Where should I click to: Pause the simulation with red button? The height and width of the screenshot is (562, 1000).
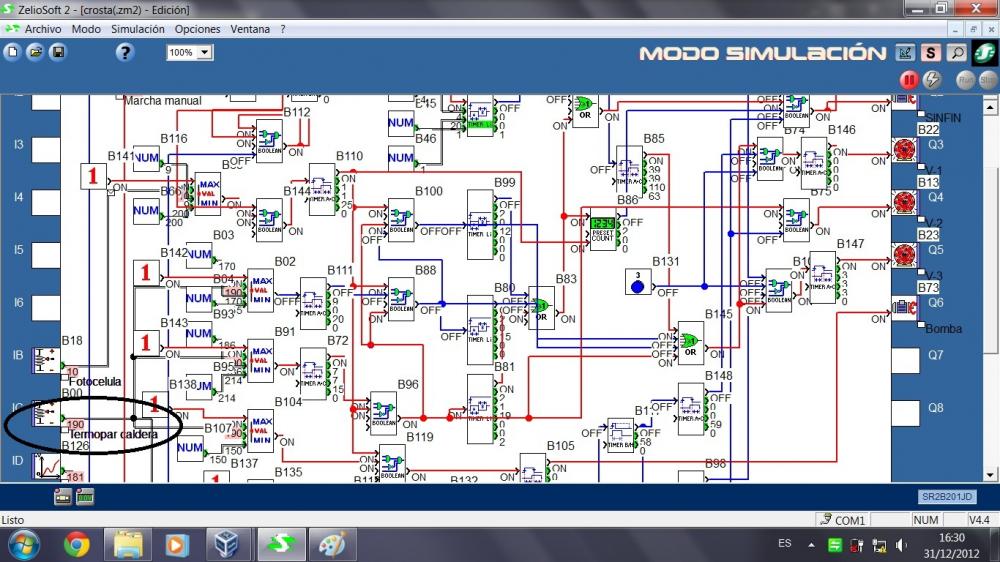[x=909, y=80]
